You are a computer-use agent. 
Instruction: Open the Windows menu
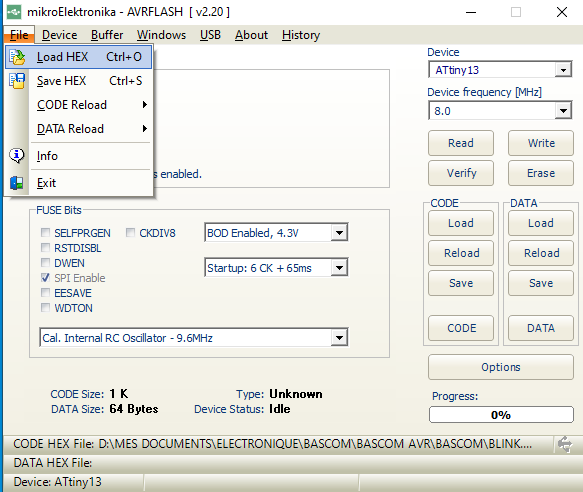pos(161,35)
